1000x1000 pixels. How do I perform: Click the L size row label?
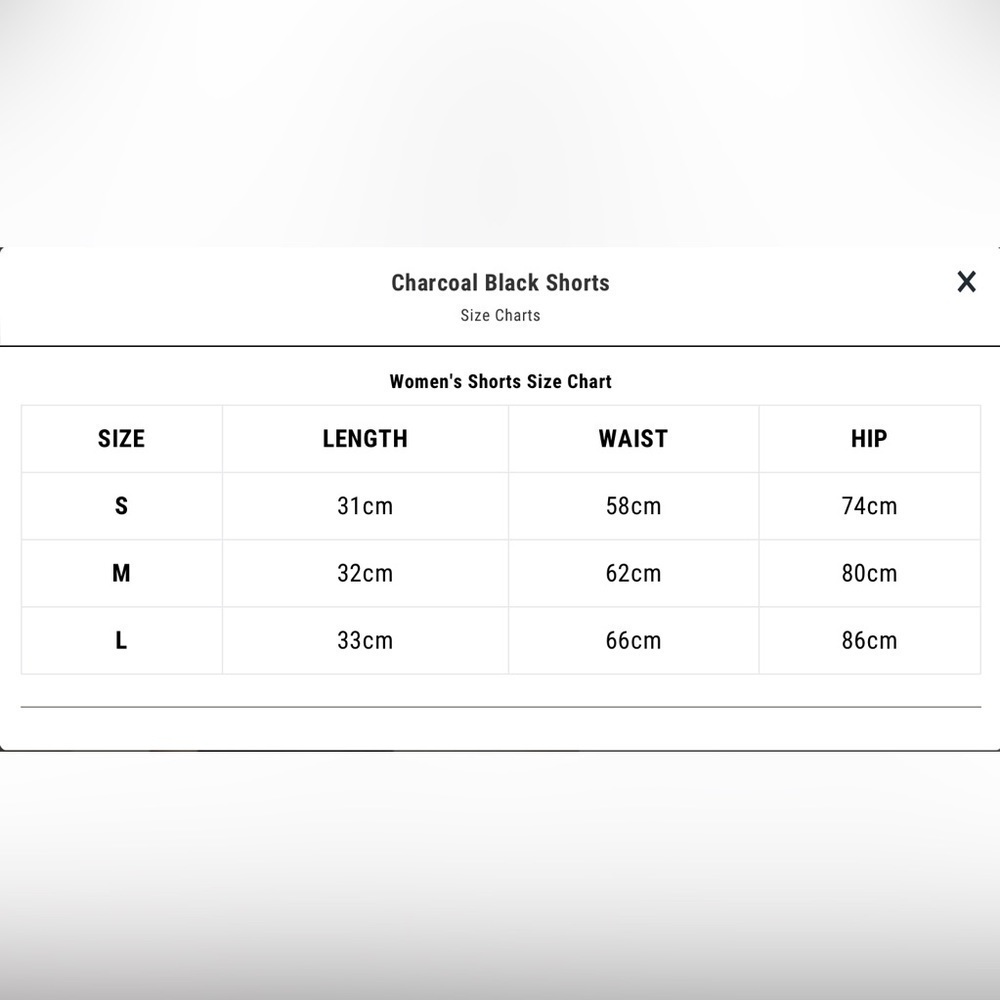(x=121, y=640)
